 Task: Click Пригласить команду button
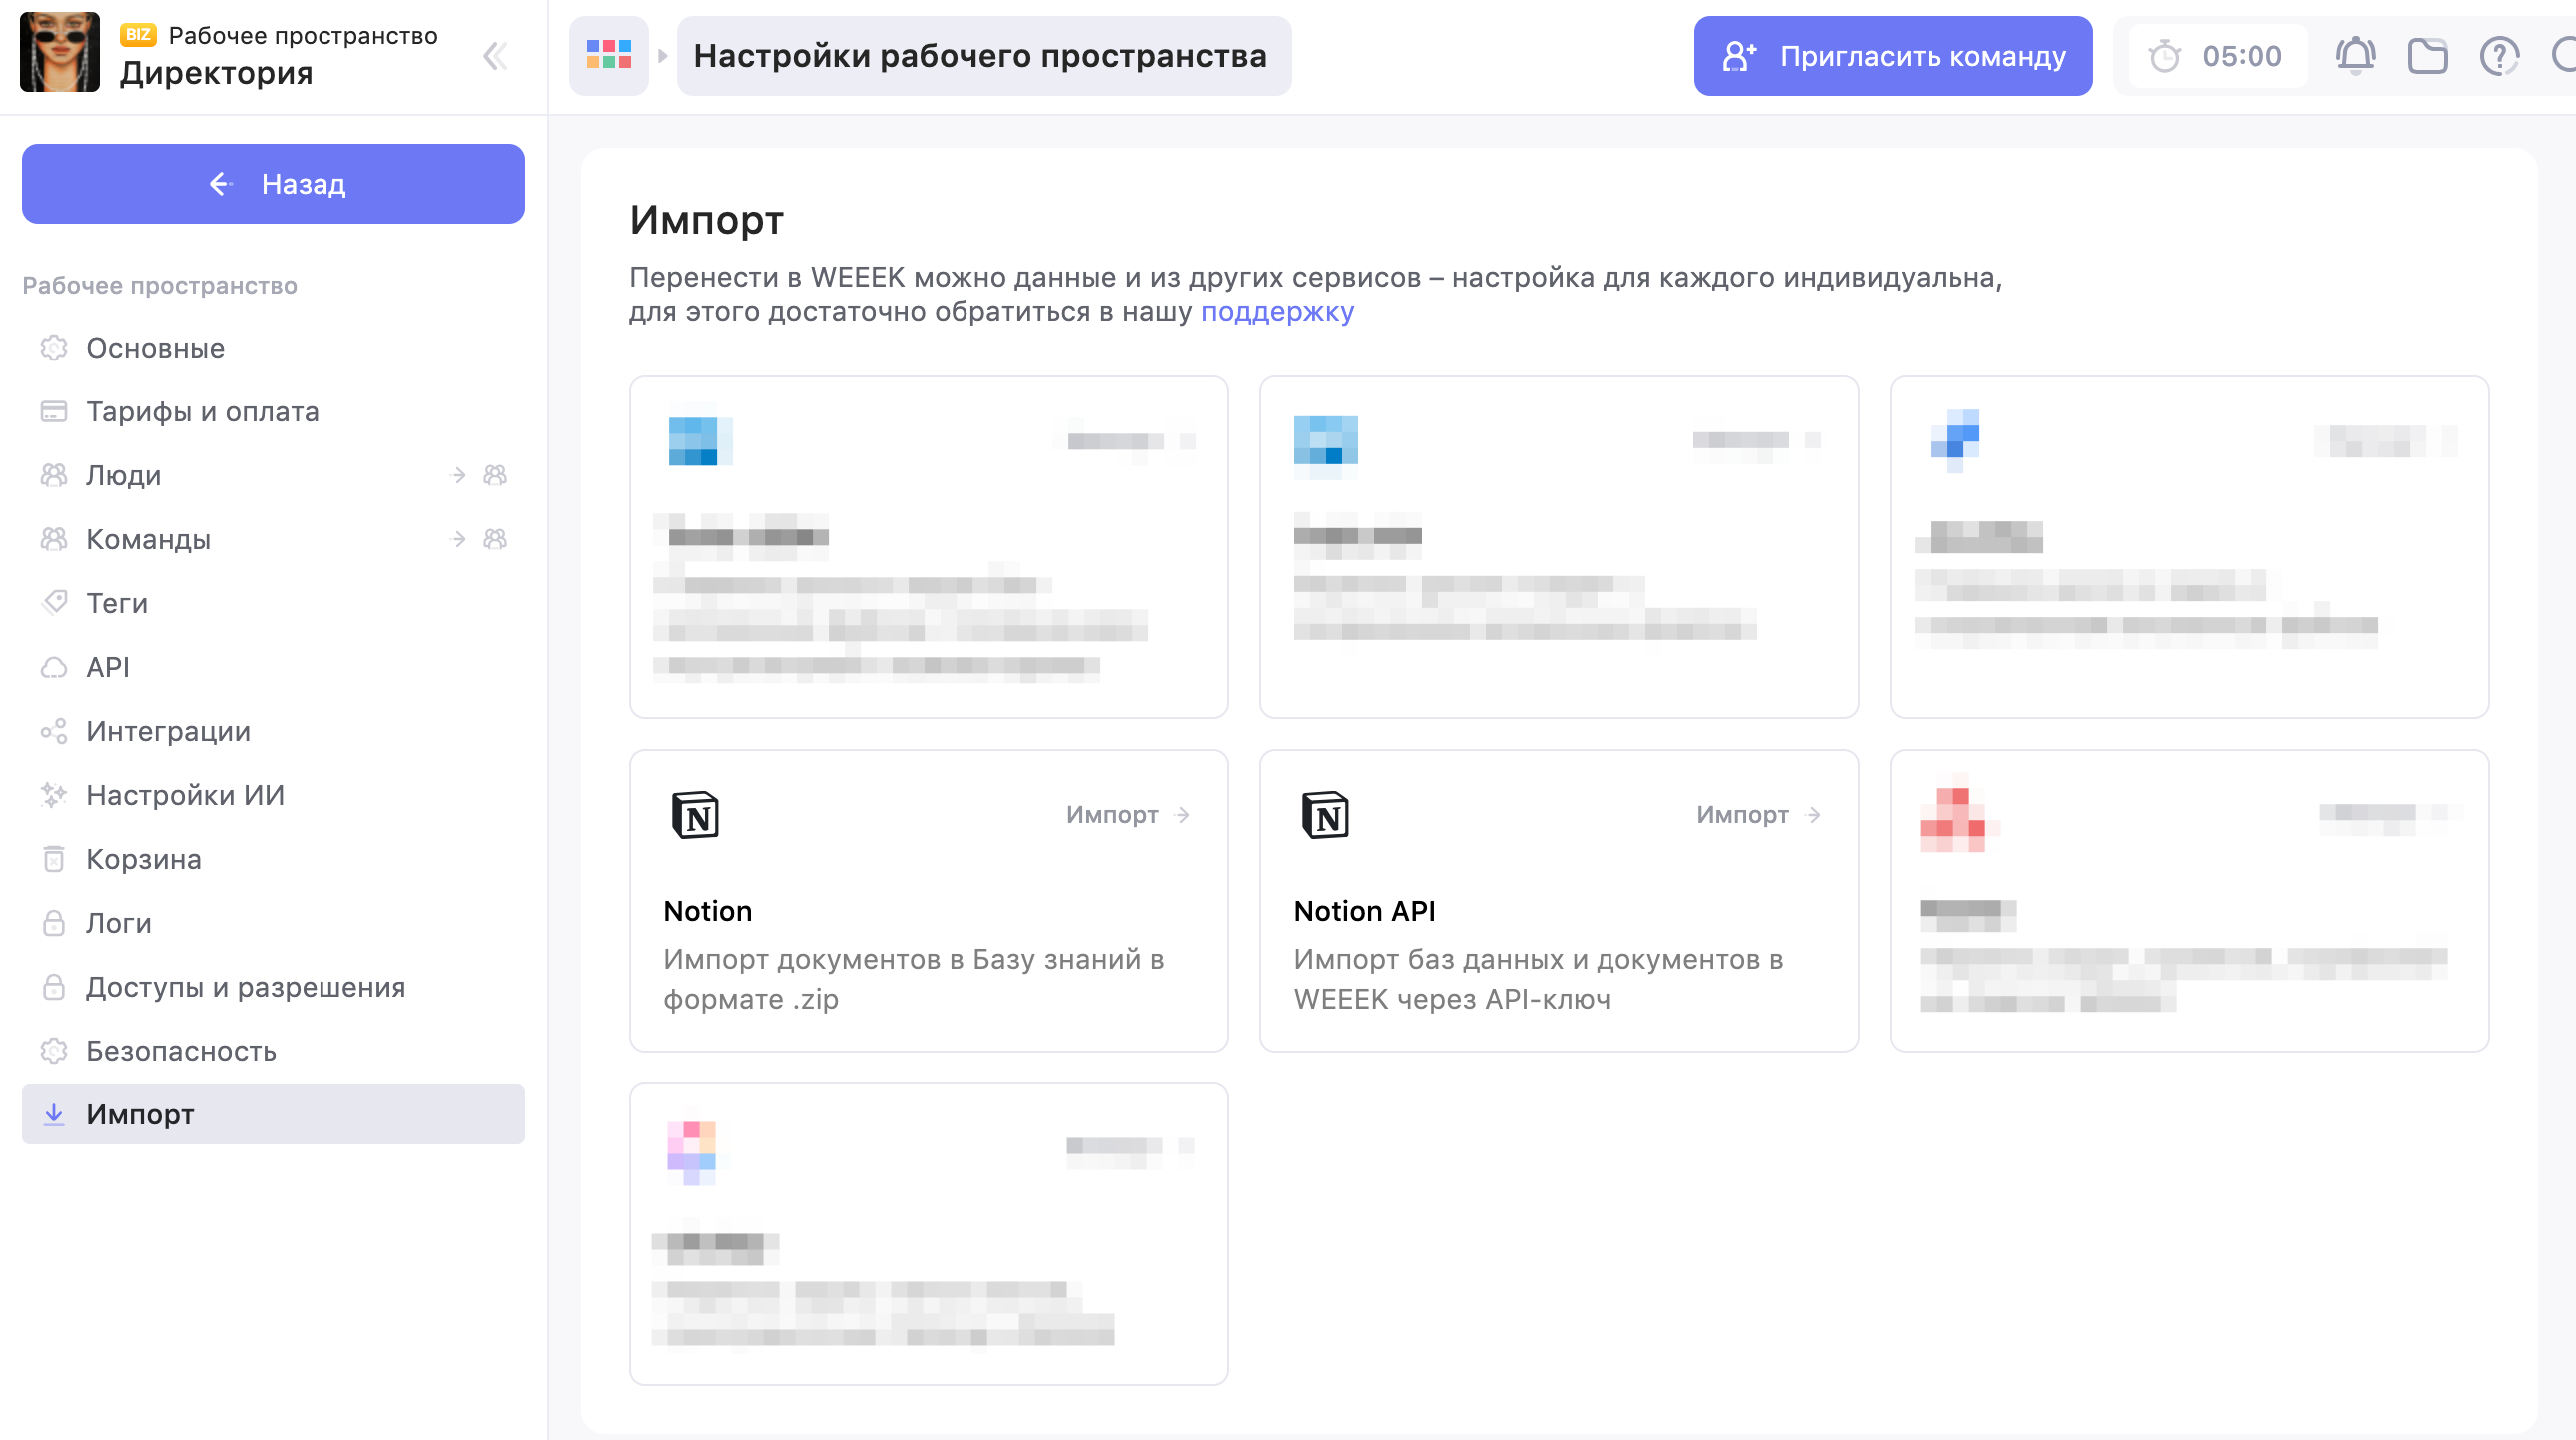[x=1892, y=56]
